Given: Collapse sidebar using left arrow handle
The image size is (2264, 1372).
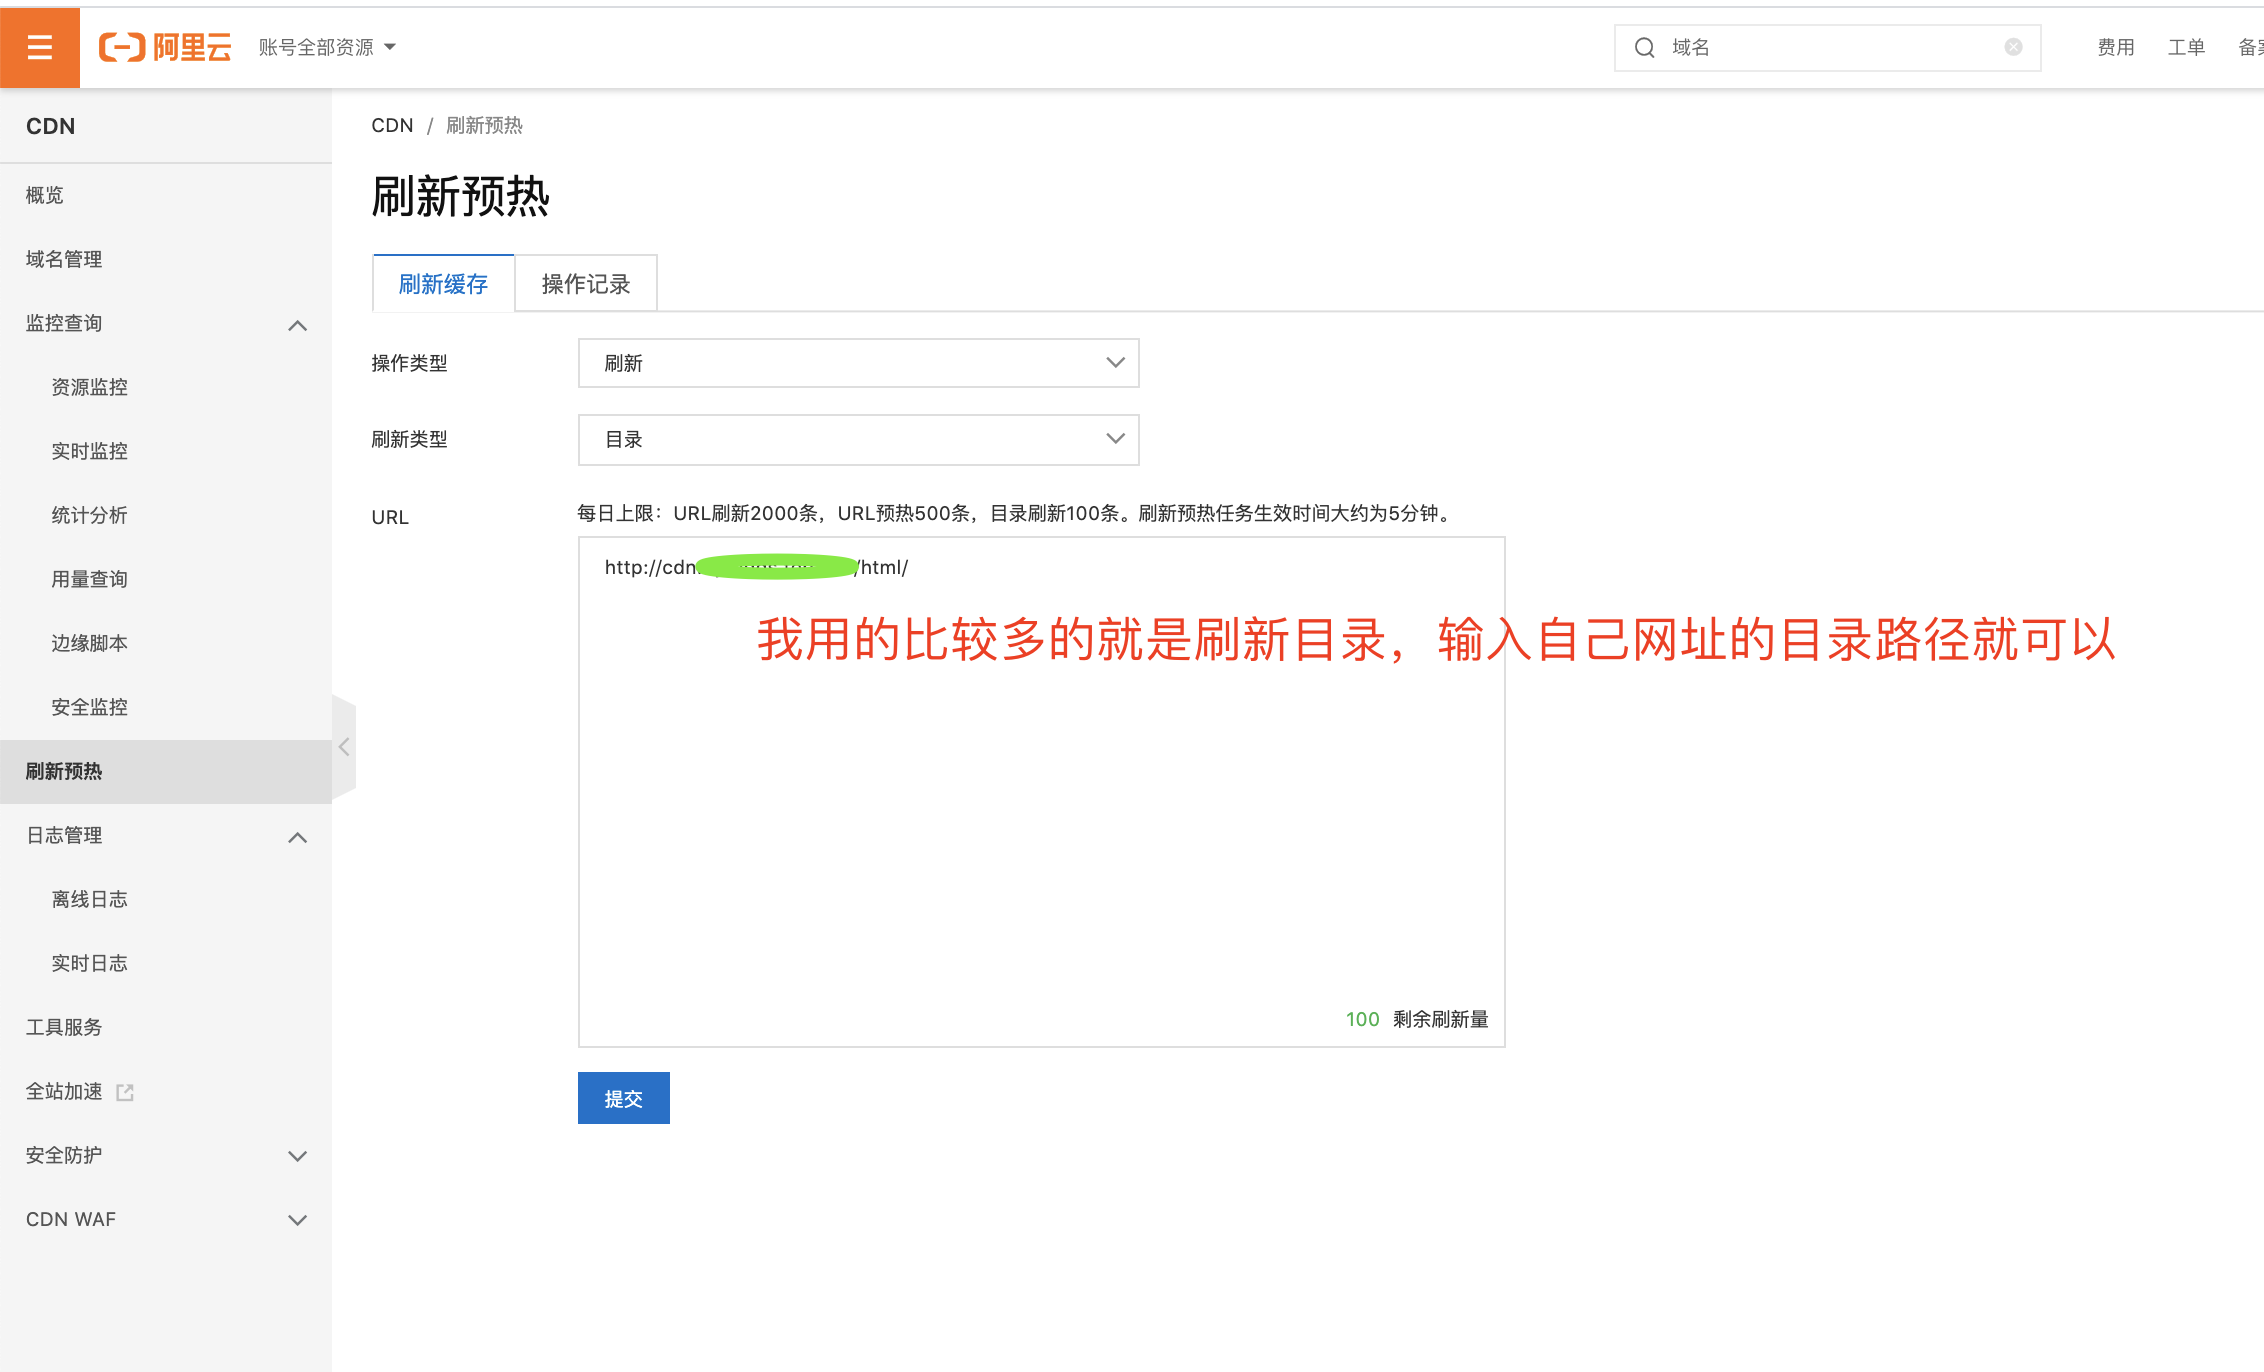Looking at the screenshot, I should (x=344, y=747).
